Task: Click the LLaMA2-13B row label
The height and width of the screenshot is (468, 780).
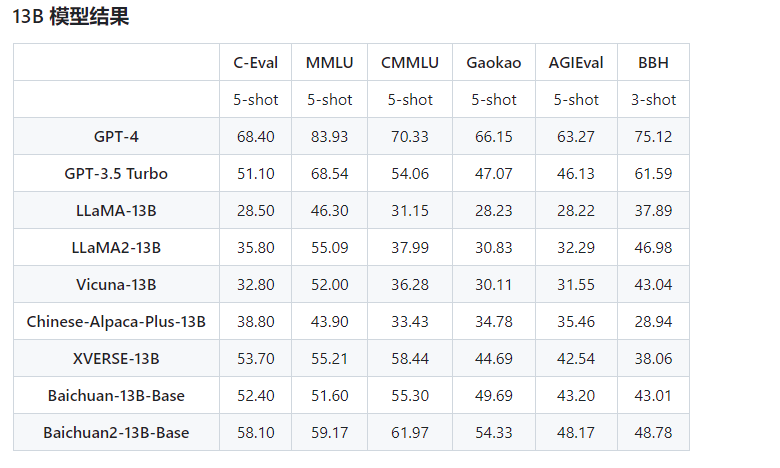Action: [116, 247]
